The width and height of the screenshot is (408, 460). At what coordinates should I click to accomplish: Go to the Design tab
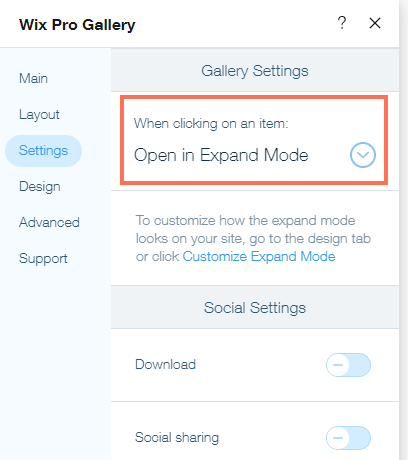(x=40, y=187)
